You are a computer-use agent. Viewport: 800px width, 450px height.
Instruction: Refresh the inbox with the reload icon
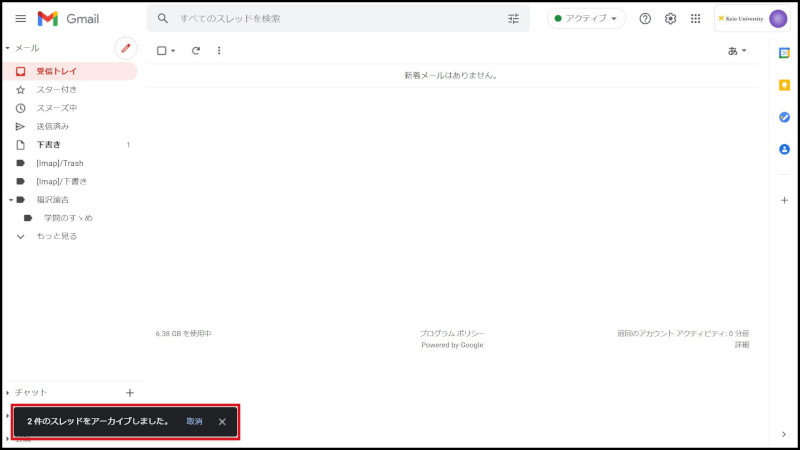pos(196,50)
